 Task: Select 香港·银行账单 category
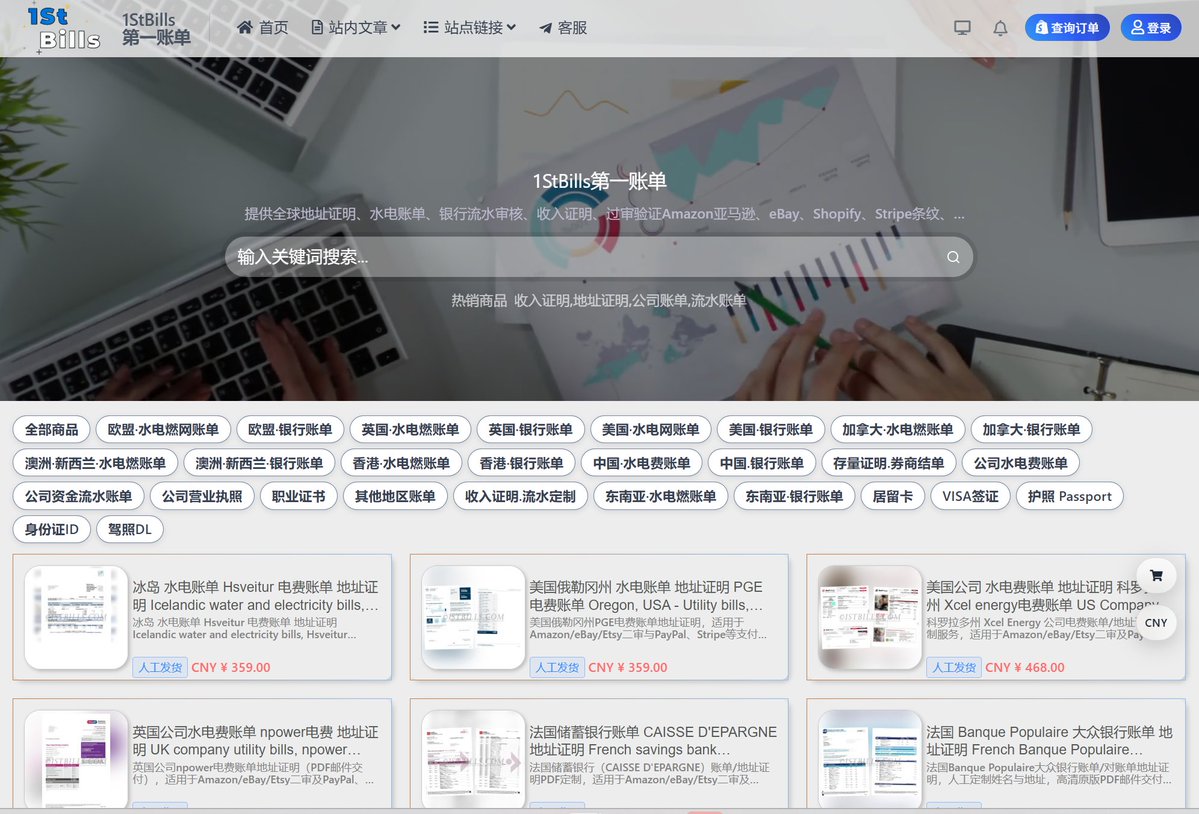tap(522, 463)
